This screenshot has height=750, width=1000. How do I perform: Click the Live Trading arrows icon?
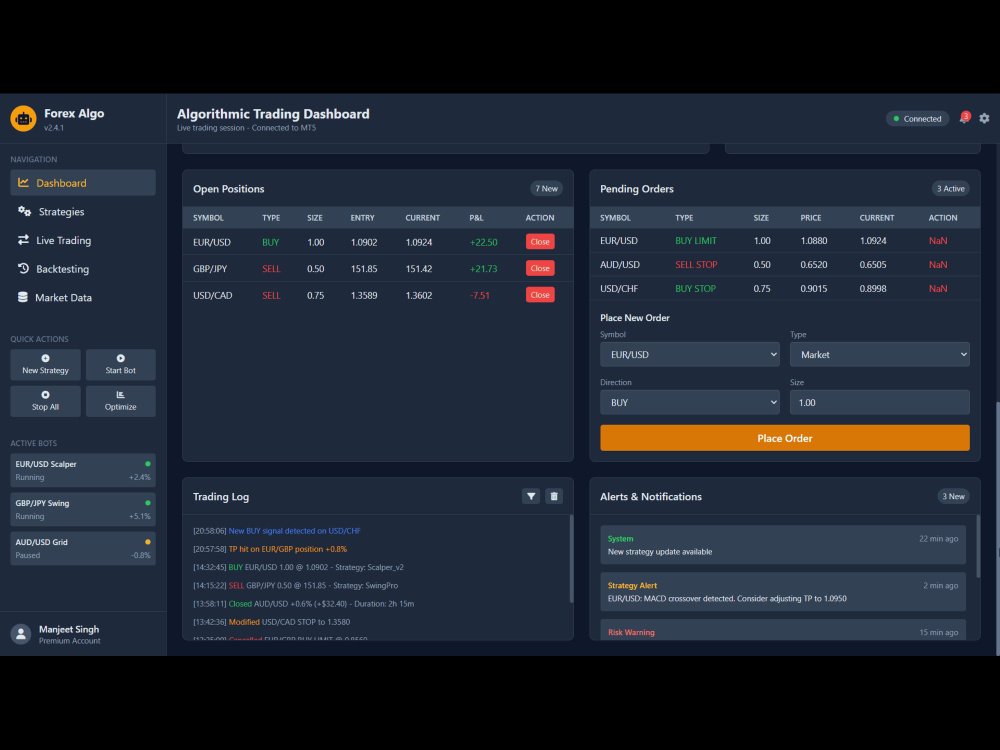pyautogui.click(x=24, y=240)
